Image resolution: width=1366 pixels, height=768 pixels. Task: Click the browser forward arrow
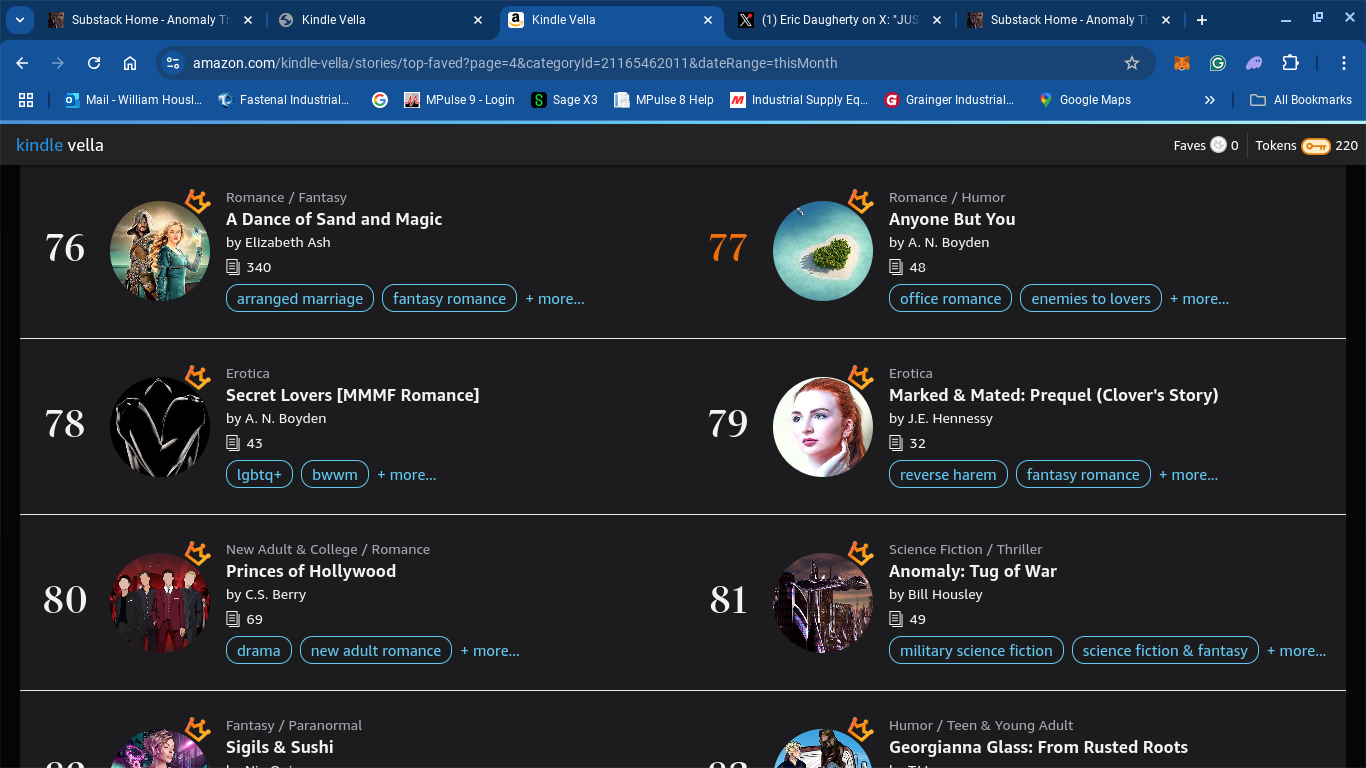point(58,63)
